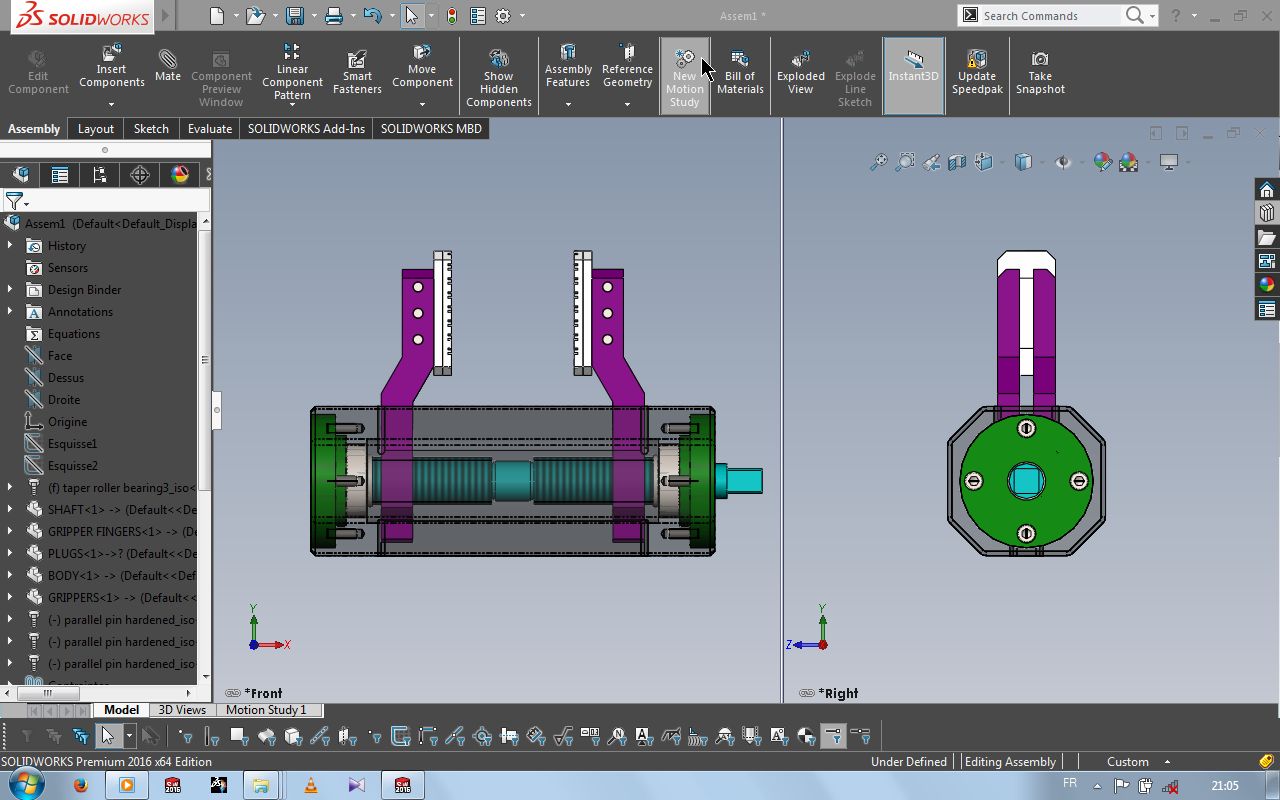Click Zoom to Fit magnifier icon
This screenshot has width=1280, height=800.
pyautogui.click(x=878, y=162)
